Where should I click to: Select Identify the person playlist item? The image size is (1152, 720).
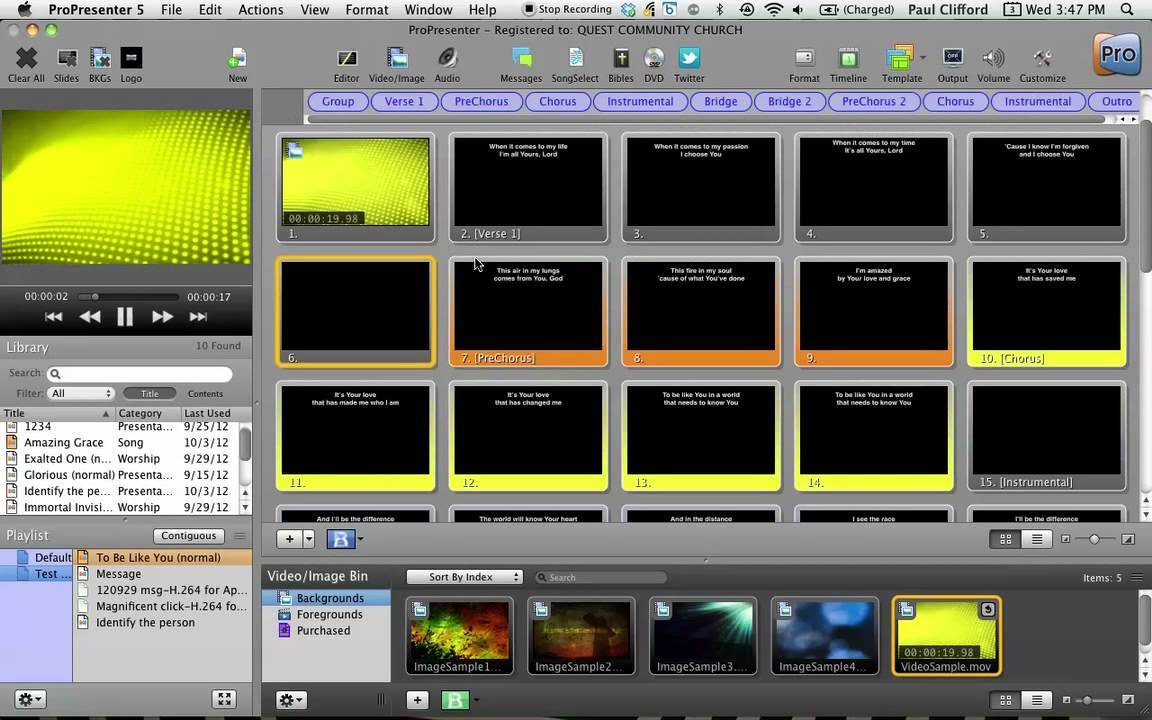[162, 622]
